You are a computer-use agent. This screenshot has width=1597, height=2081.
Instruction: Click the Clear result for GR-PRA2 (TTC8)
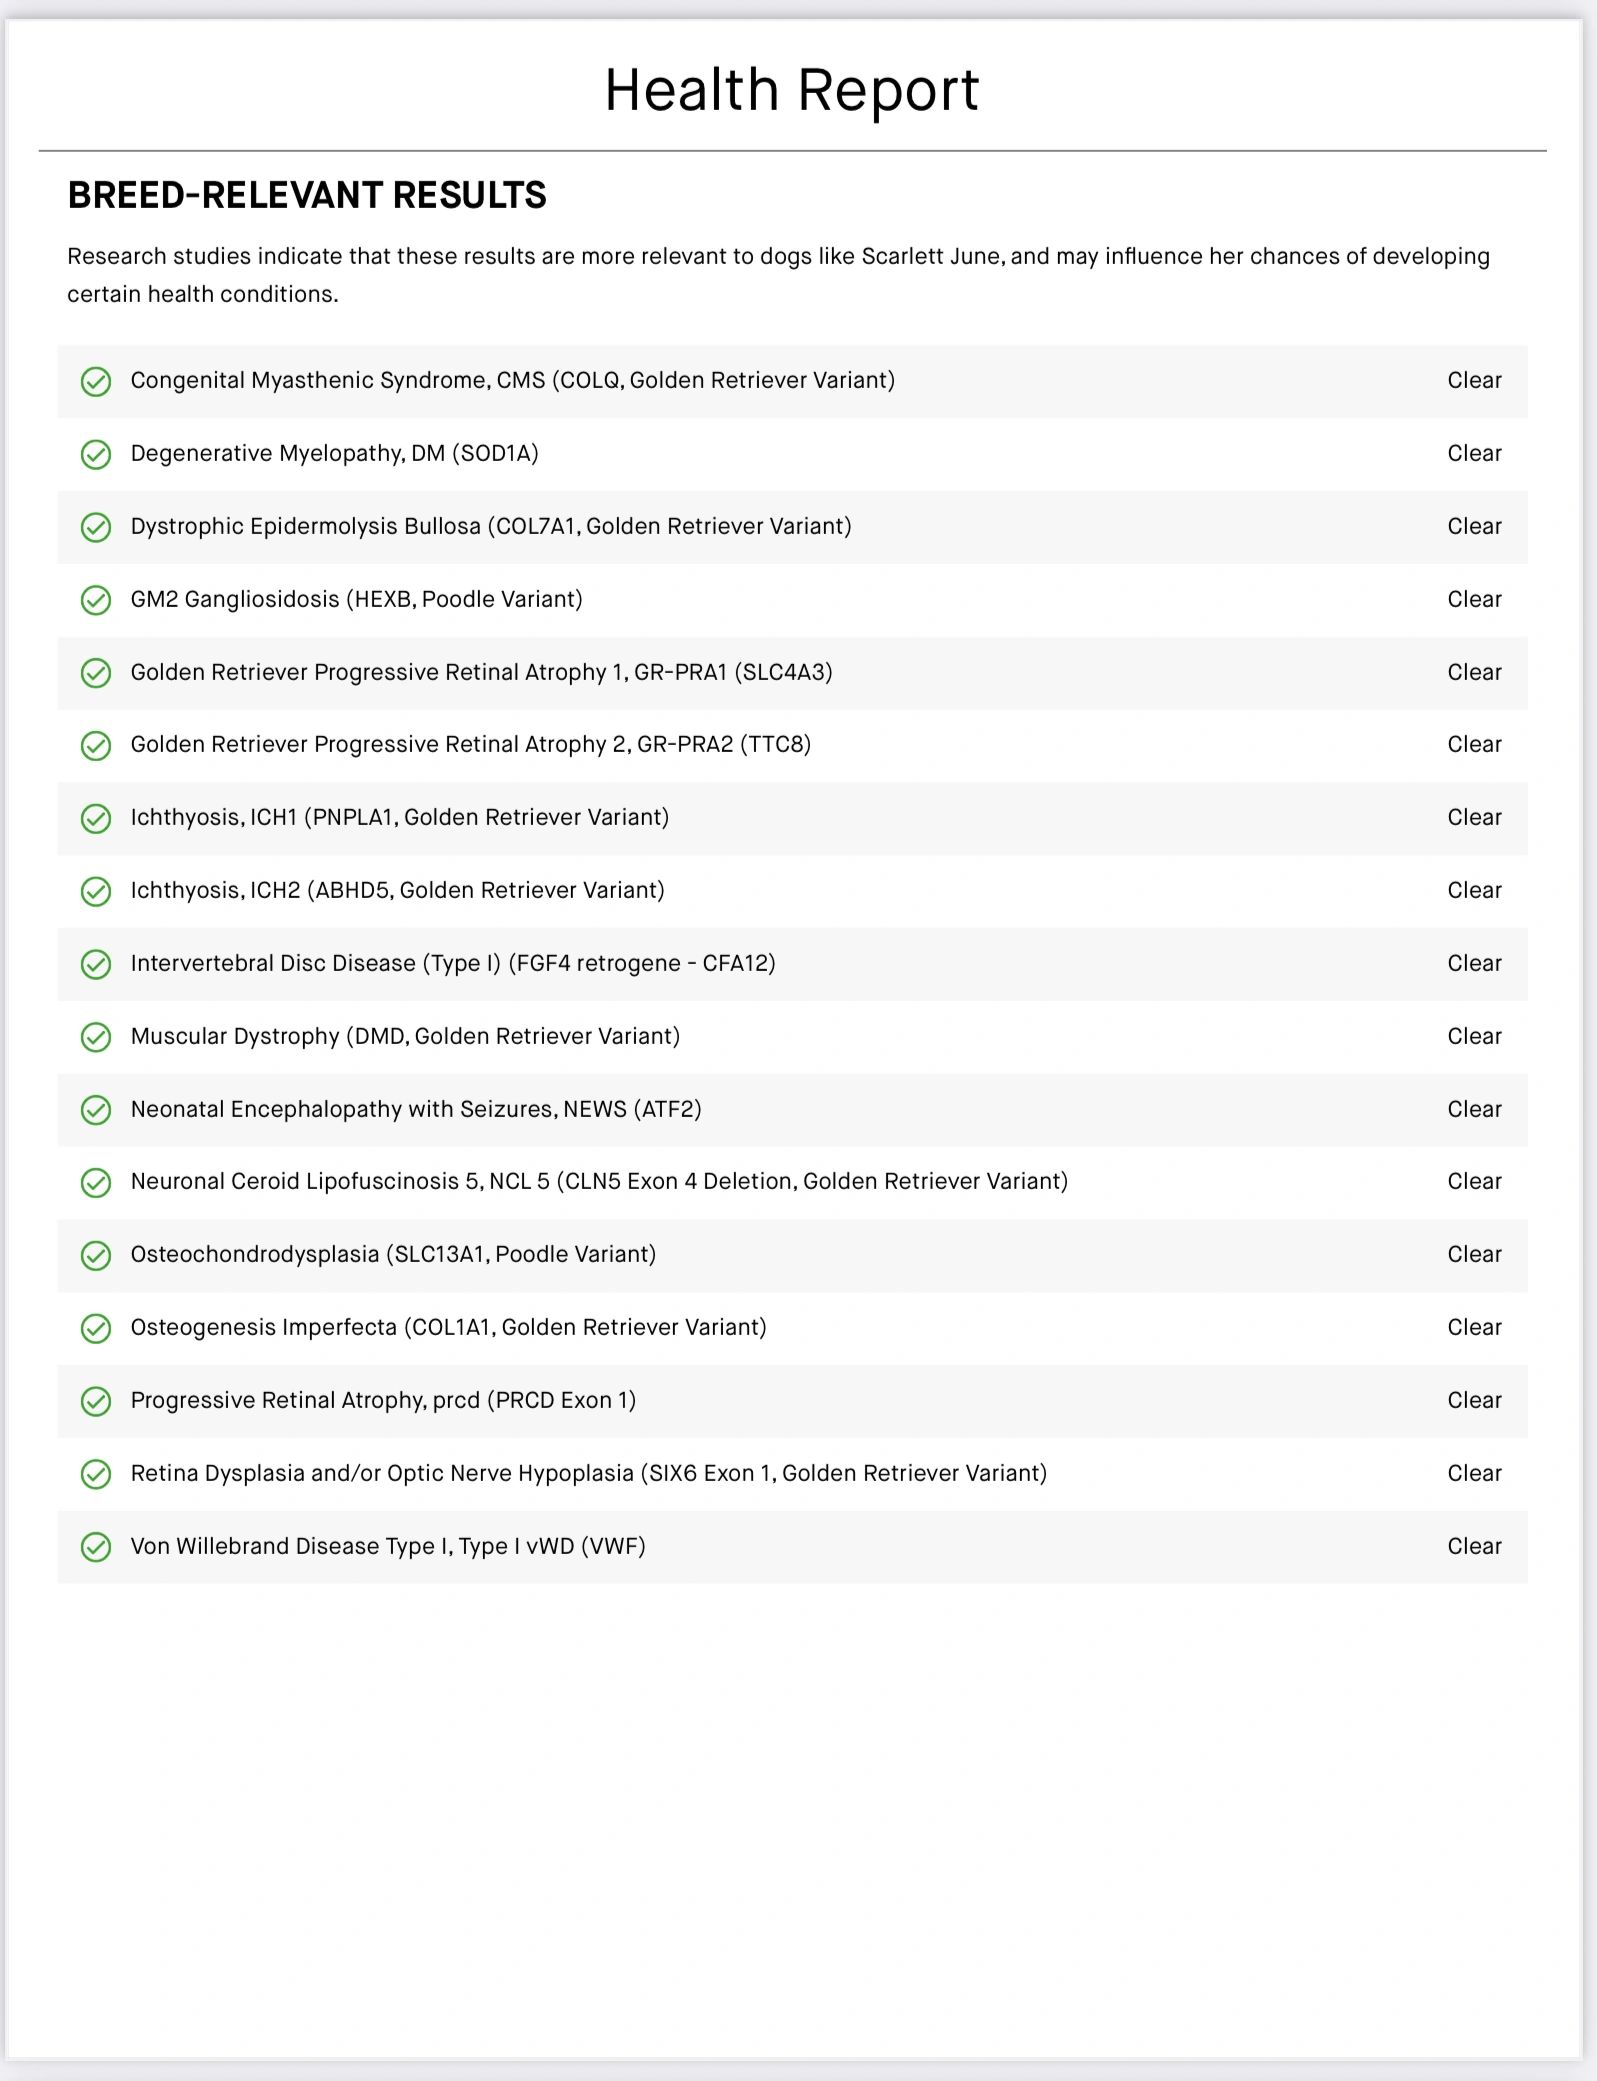pyautogui.click(x=1474, y=745)
